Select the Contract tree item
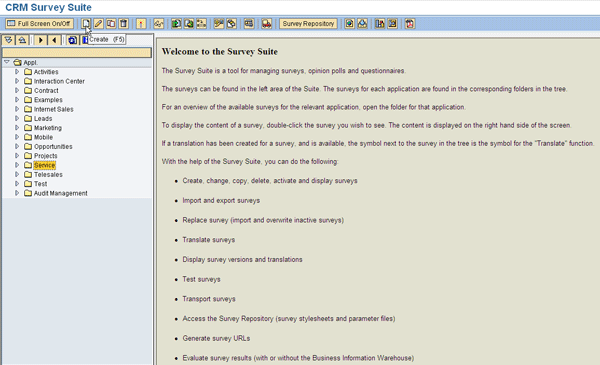 [x=46, y=91]
